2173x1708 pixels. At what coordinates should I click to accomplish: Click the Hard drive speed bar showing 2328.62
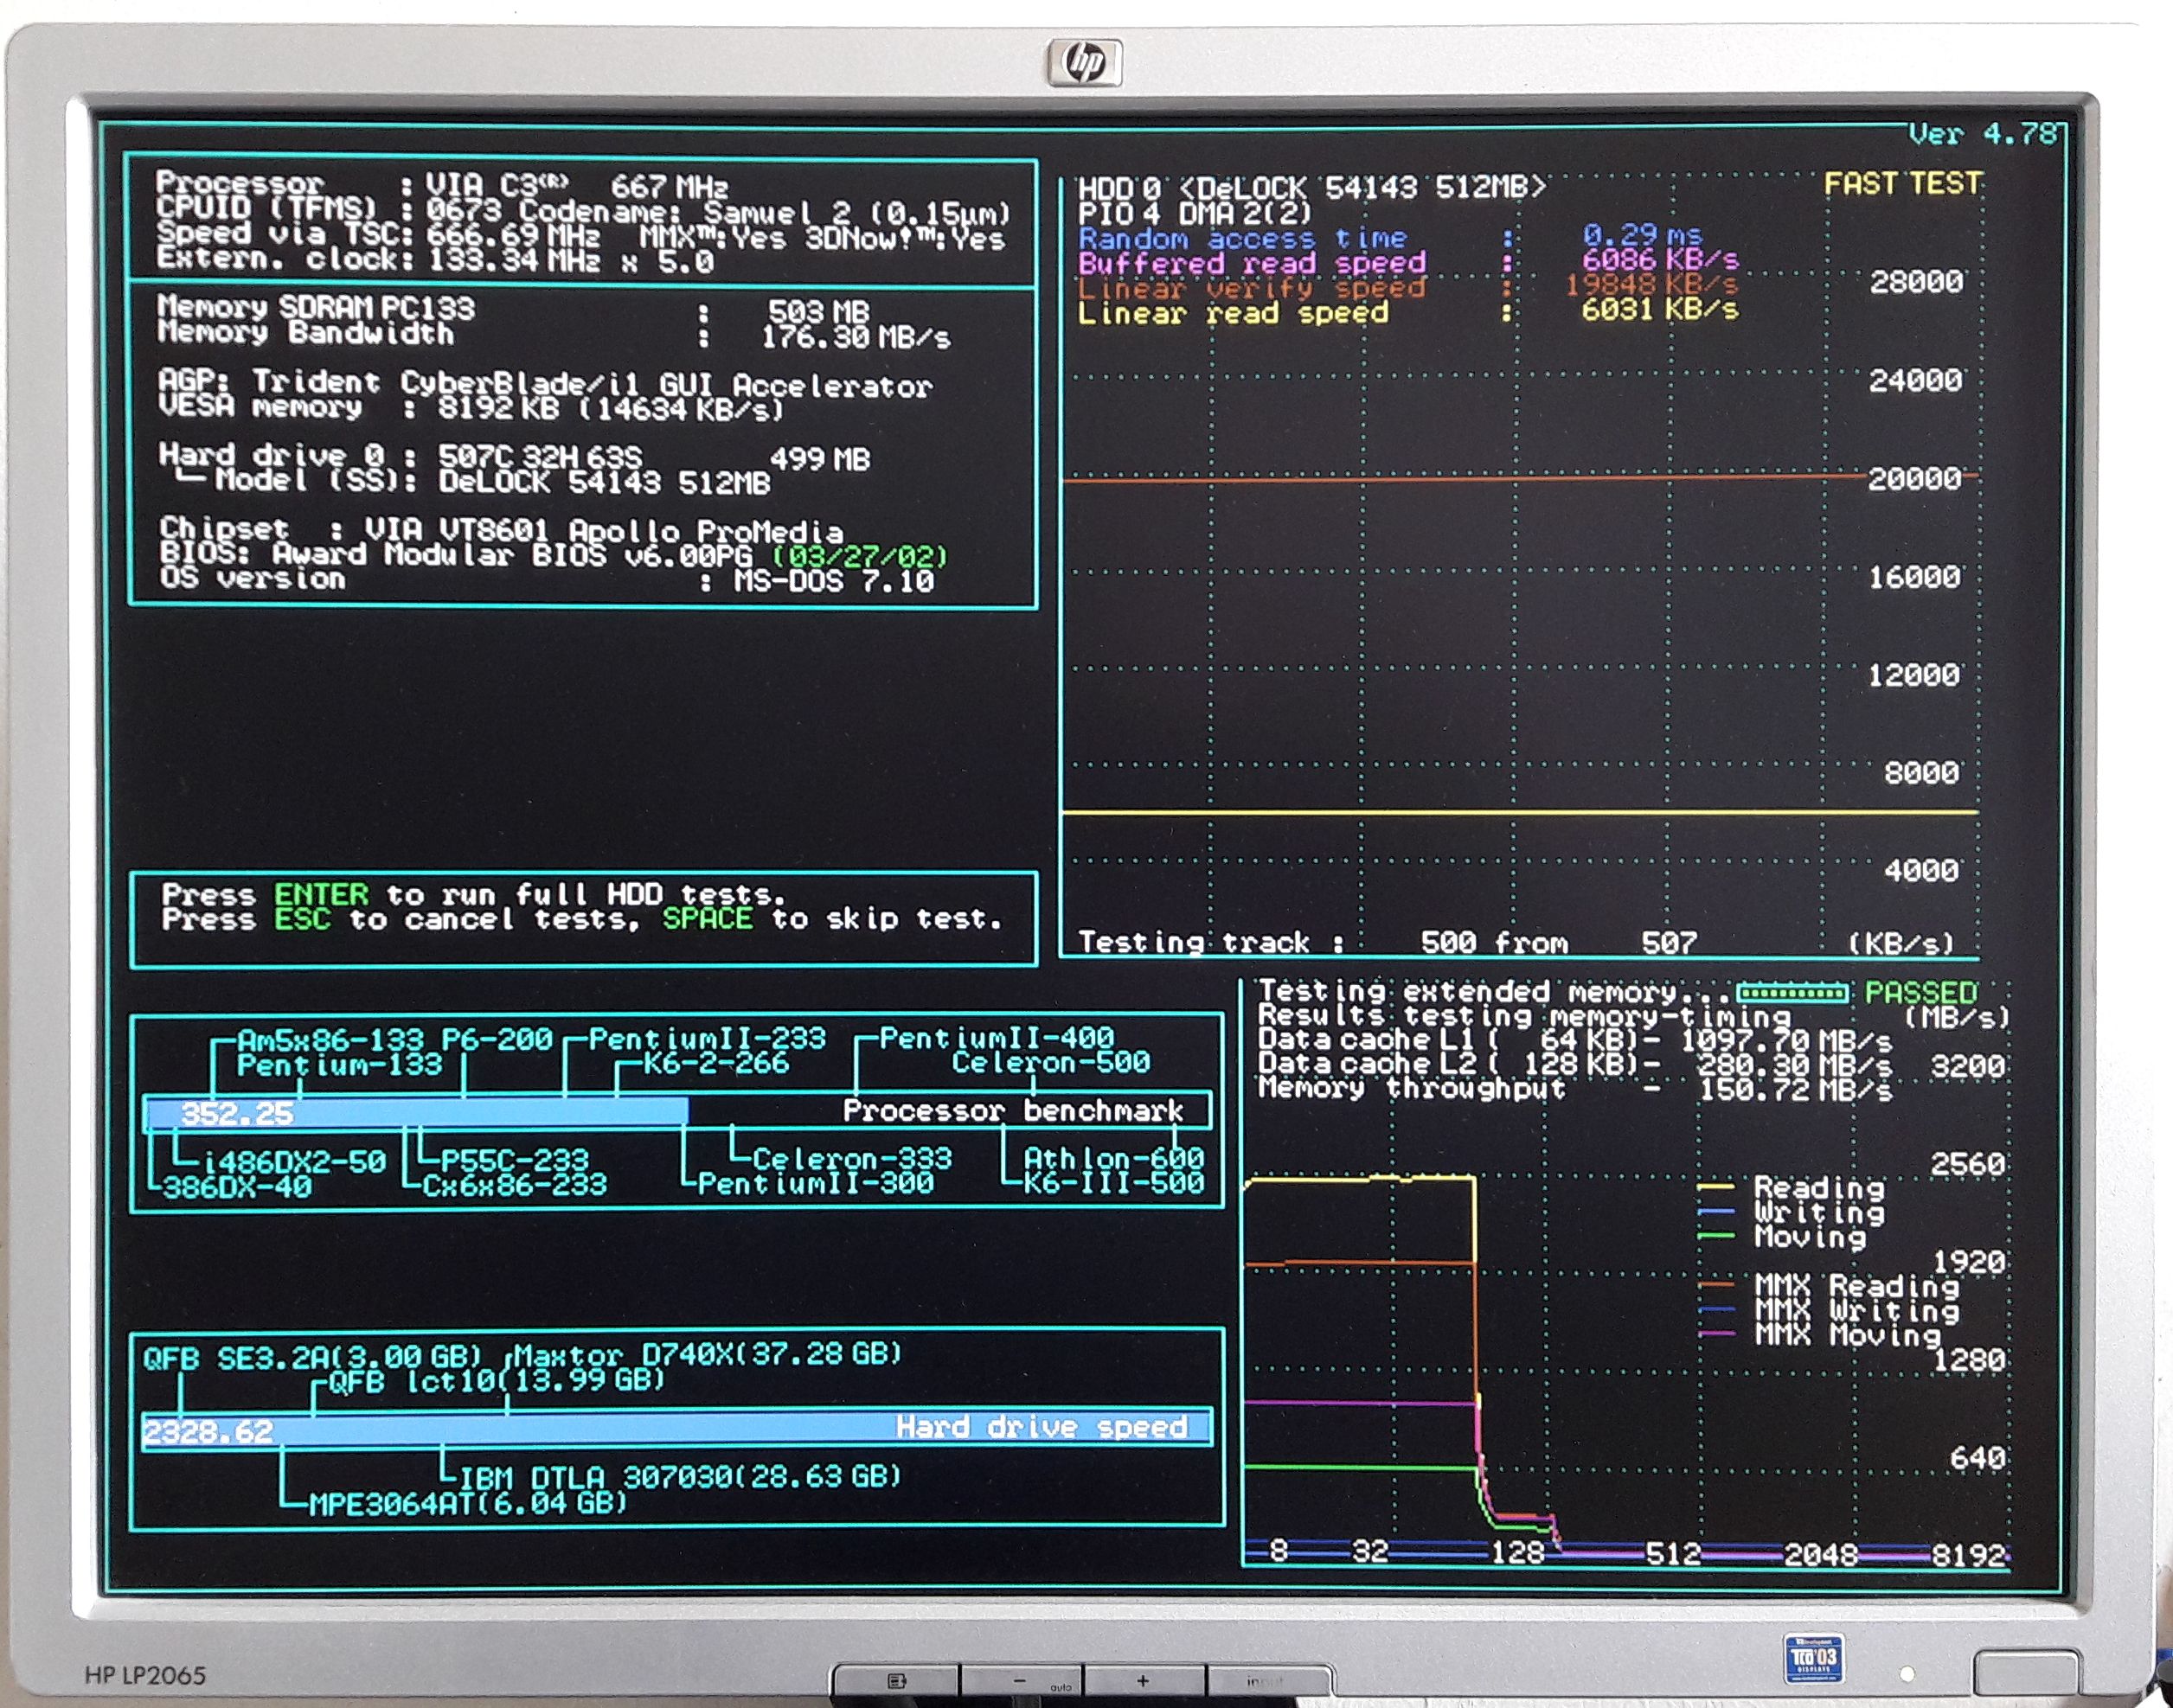pyautogui.click(x=677, y=1427)
